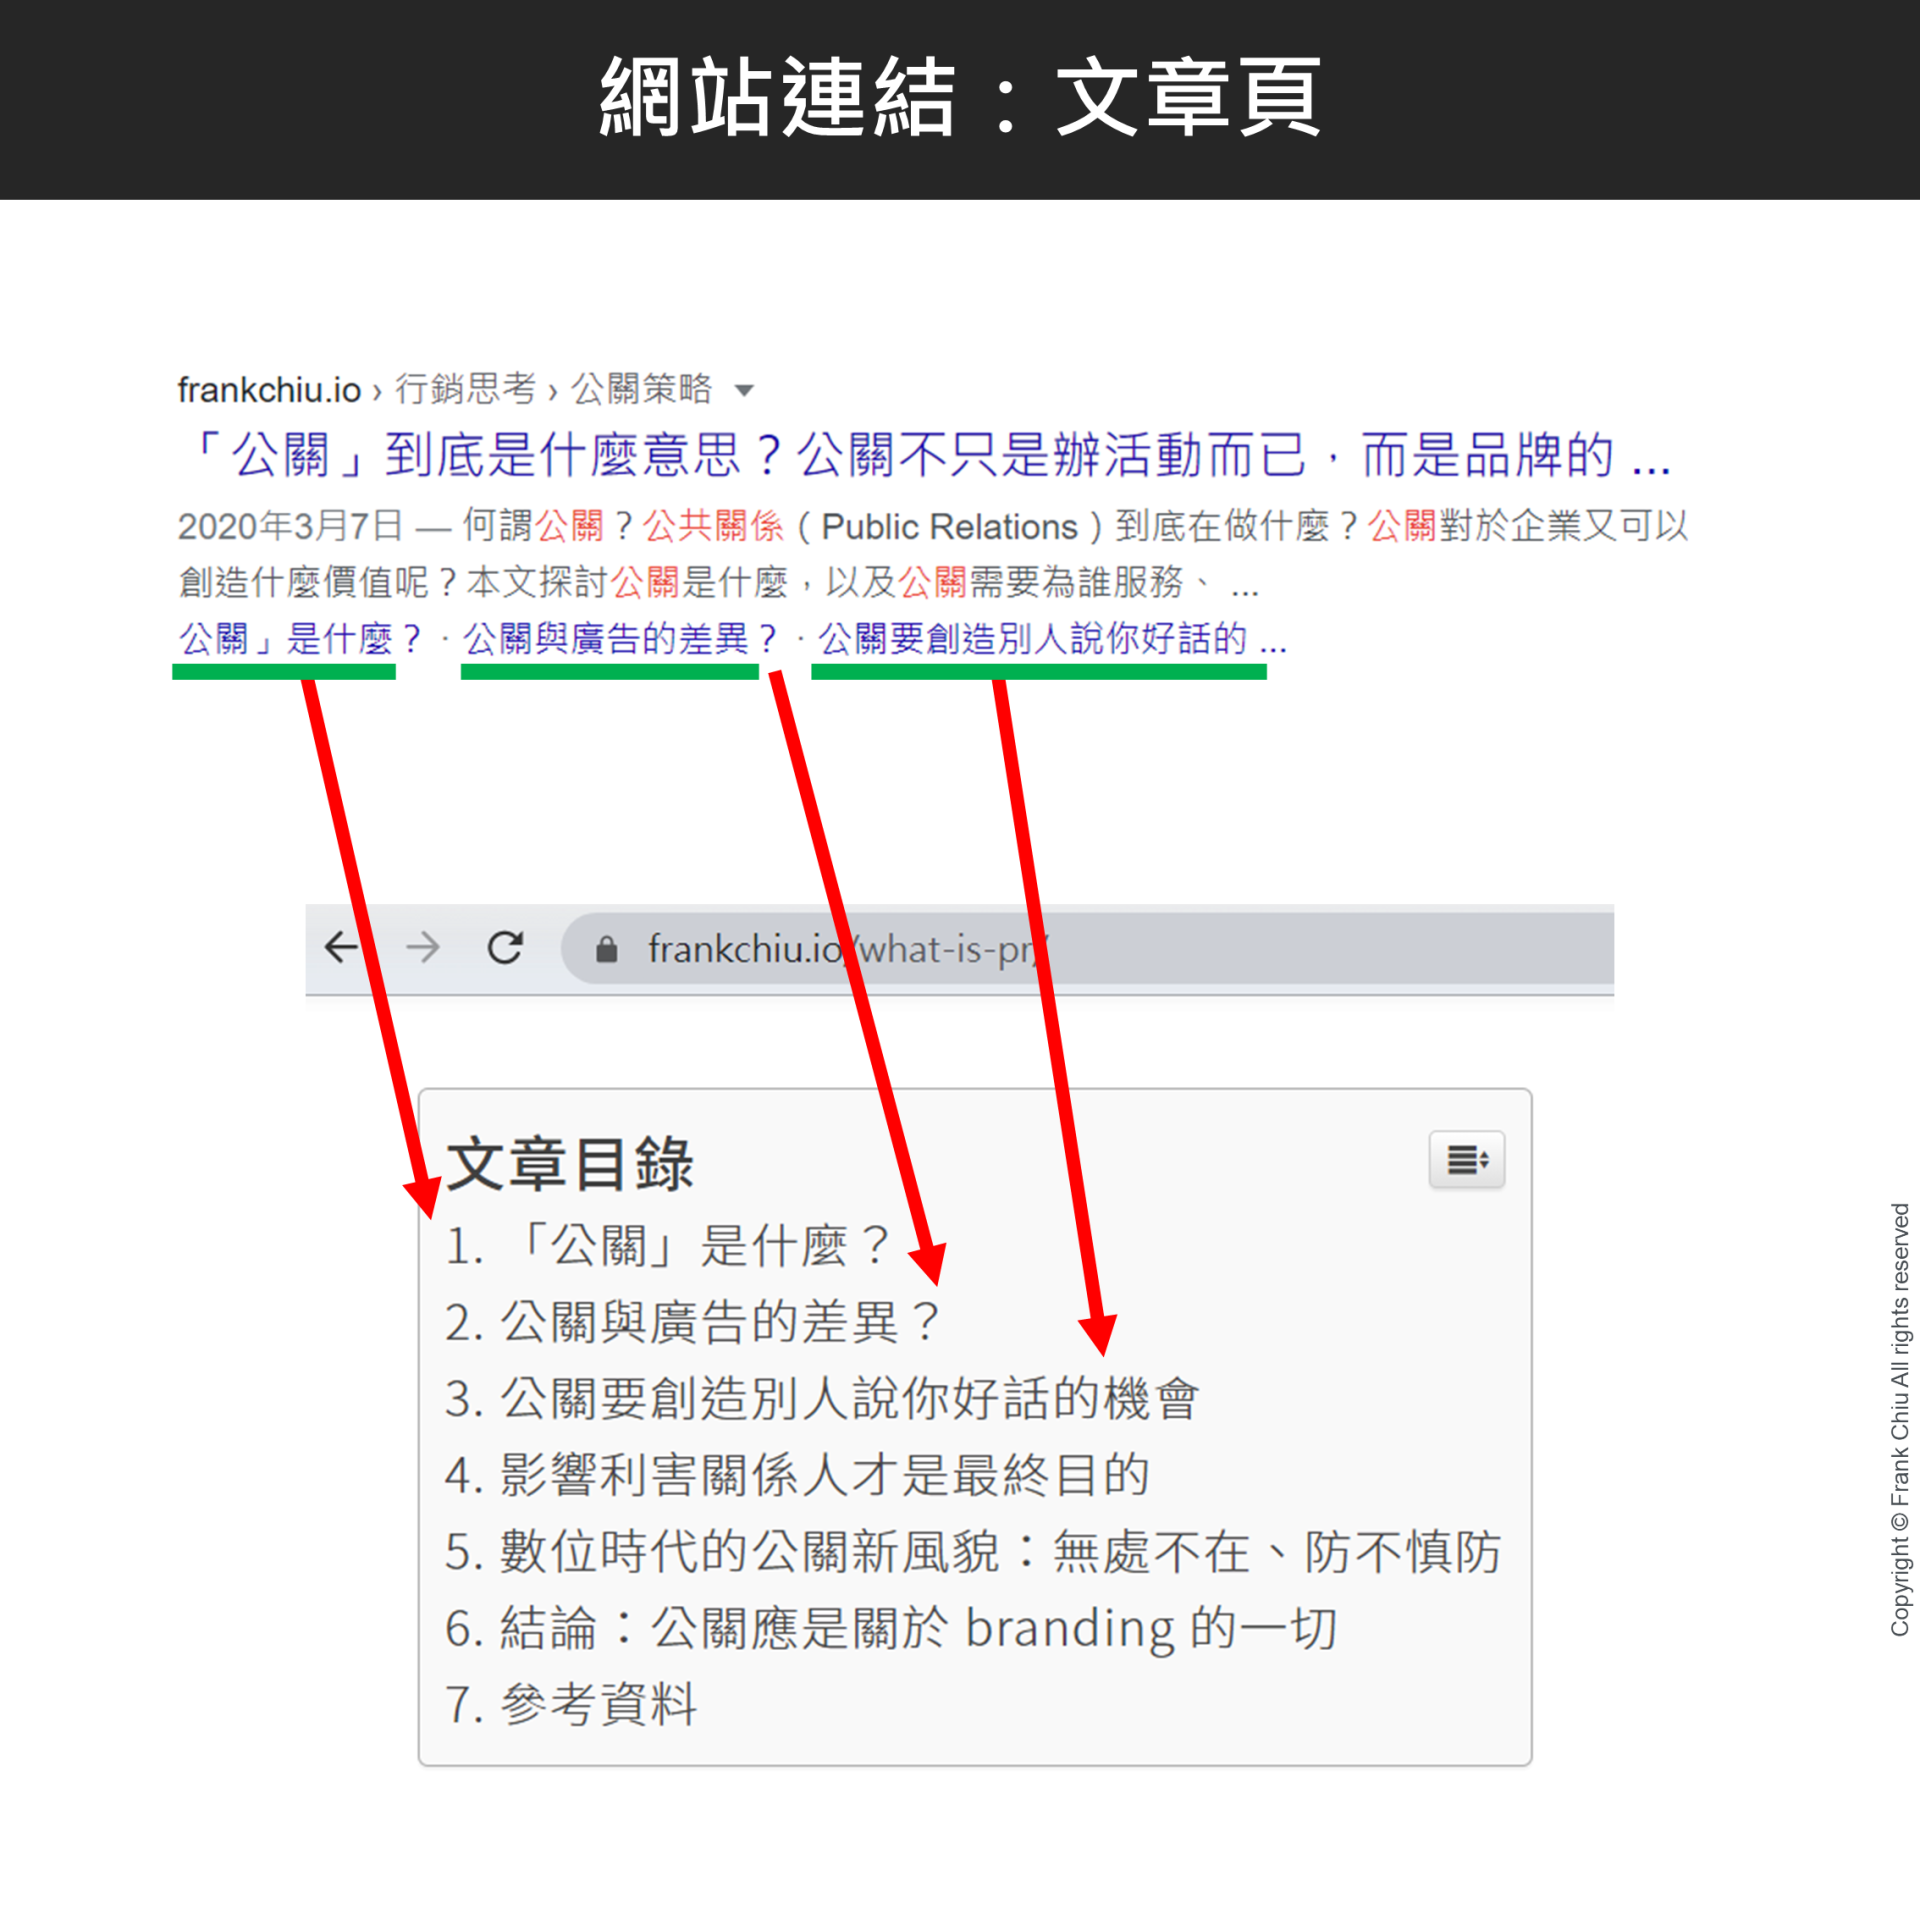Click frankchiu.io in result breadcrumb
1920x1920 pixels.
point(269,390)
